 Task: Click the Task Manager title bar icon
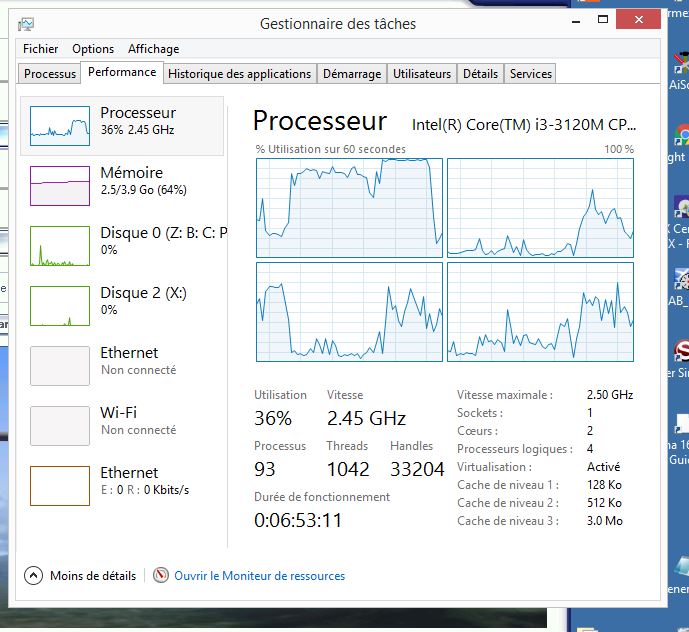(26, 24)
